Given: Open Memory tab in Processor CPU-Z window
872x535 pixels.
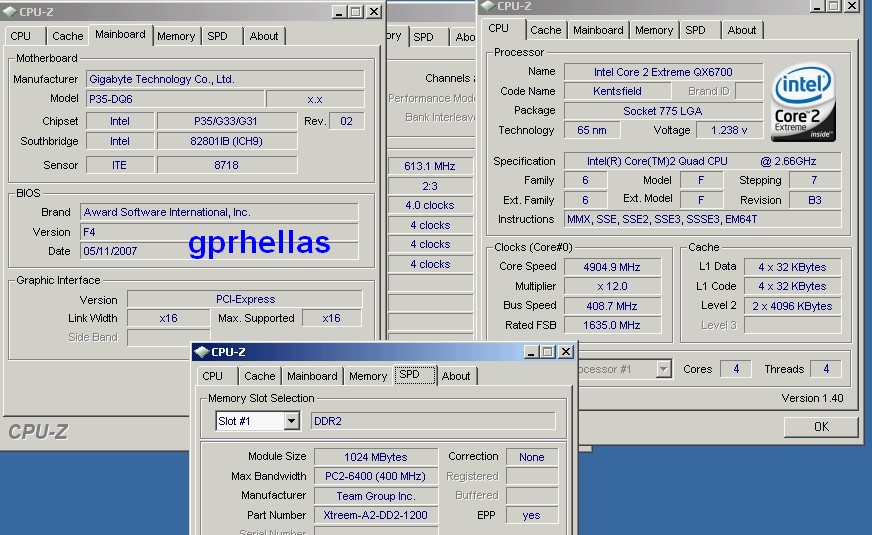Looking at the screenshot, I should click(654, 30).
